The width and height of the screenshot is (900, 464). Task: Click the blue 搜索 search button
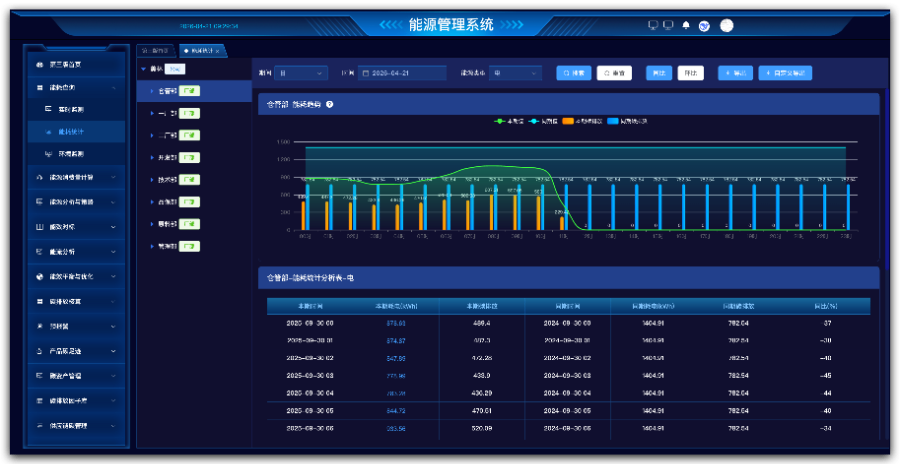click(574, 73)
